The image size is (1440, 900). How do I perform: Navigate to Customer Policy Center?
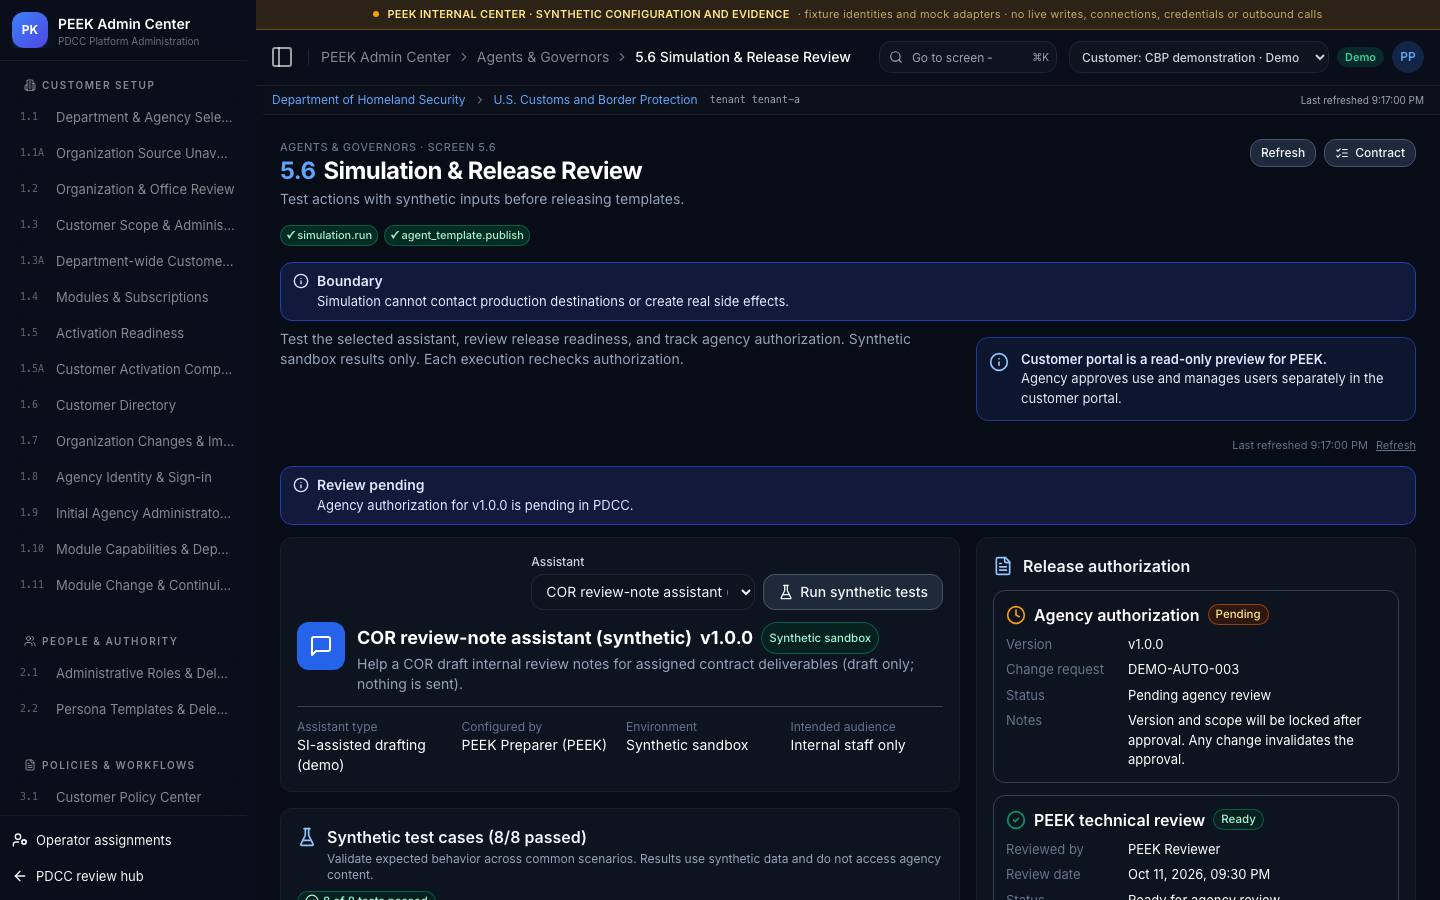[128, 797]
